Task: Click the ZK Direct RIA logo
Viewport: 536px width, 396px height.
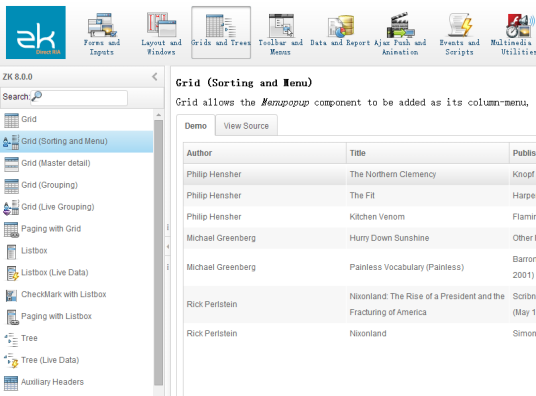Action: [36, 32]
